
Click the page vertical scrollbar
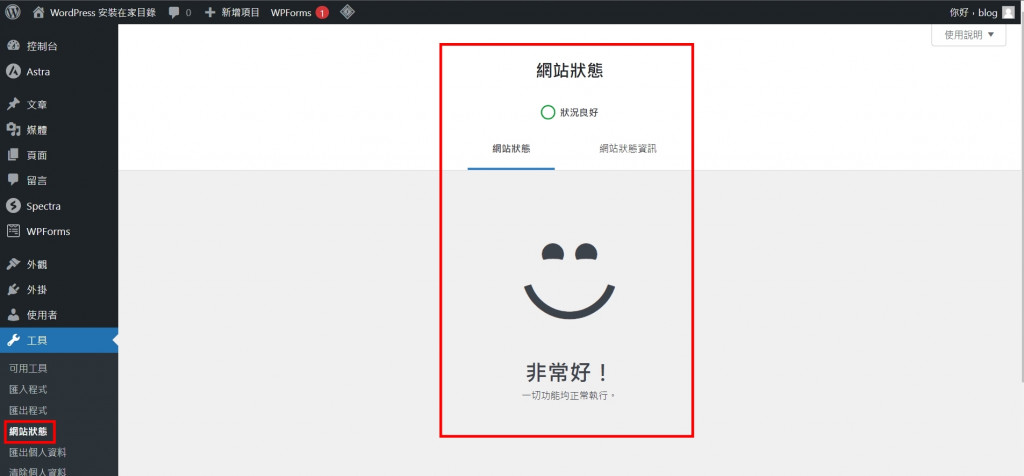click(1021, 202)
